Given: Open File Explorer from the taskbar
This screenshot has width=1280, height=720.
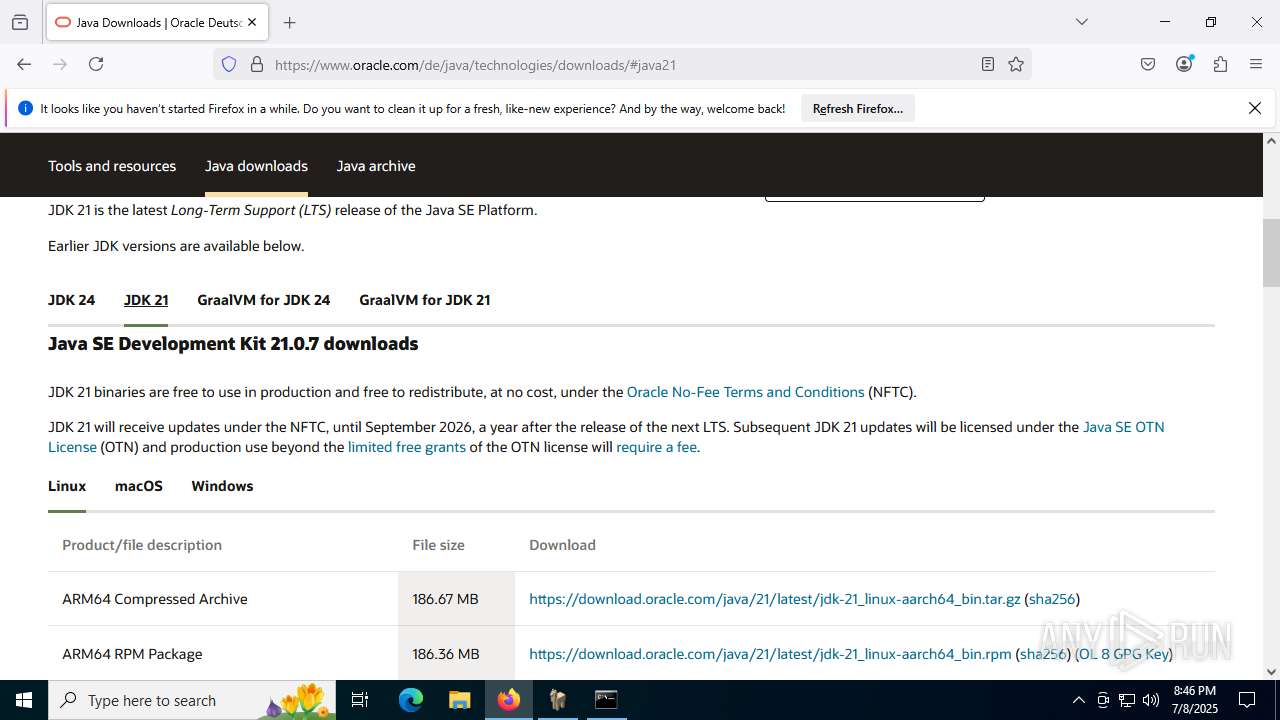Looking at the screenshot, I should (x=459, y=700).
